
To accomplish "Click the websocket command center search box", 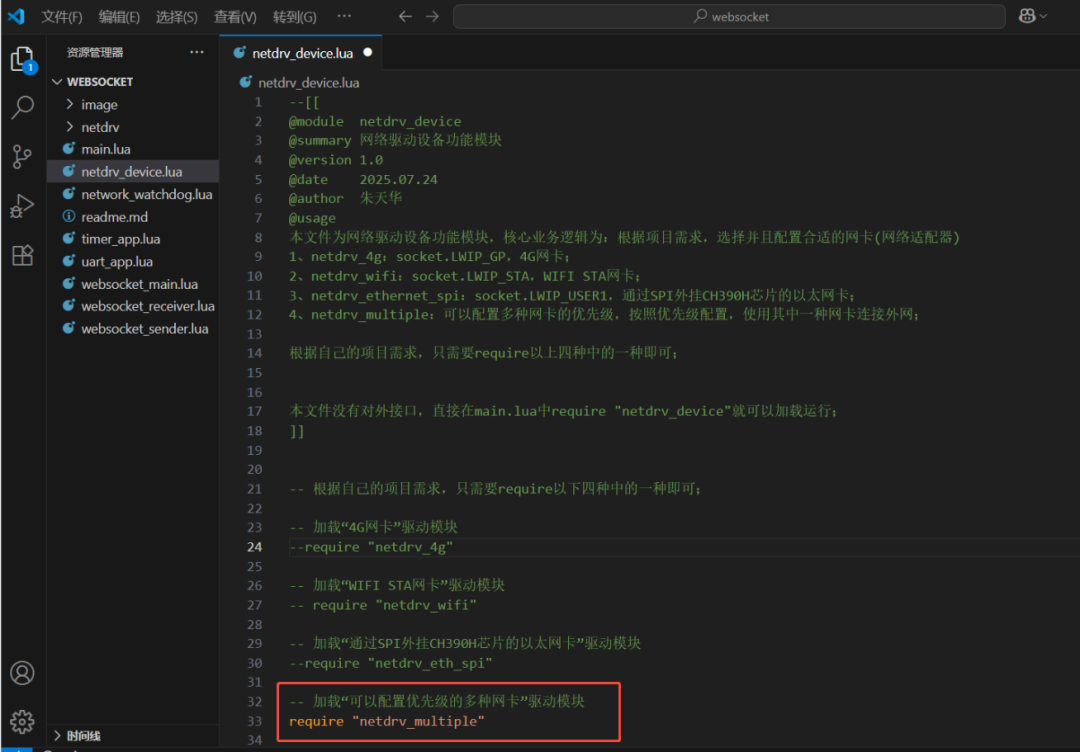I will 729,17.
